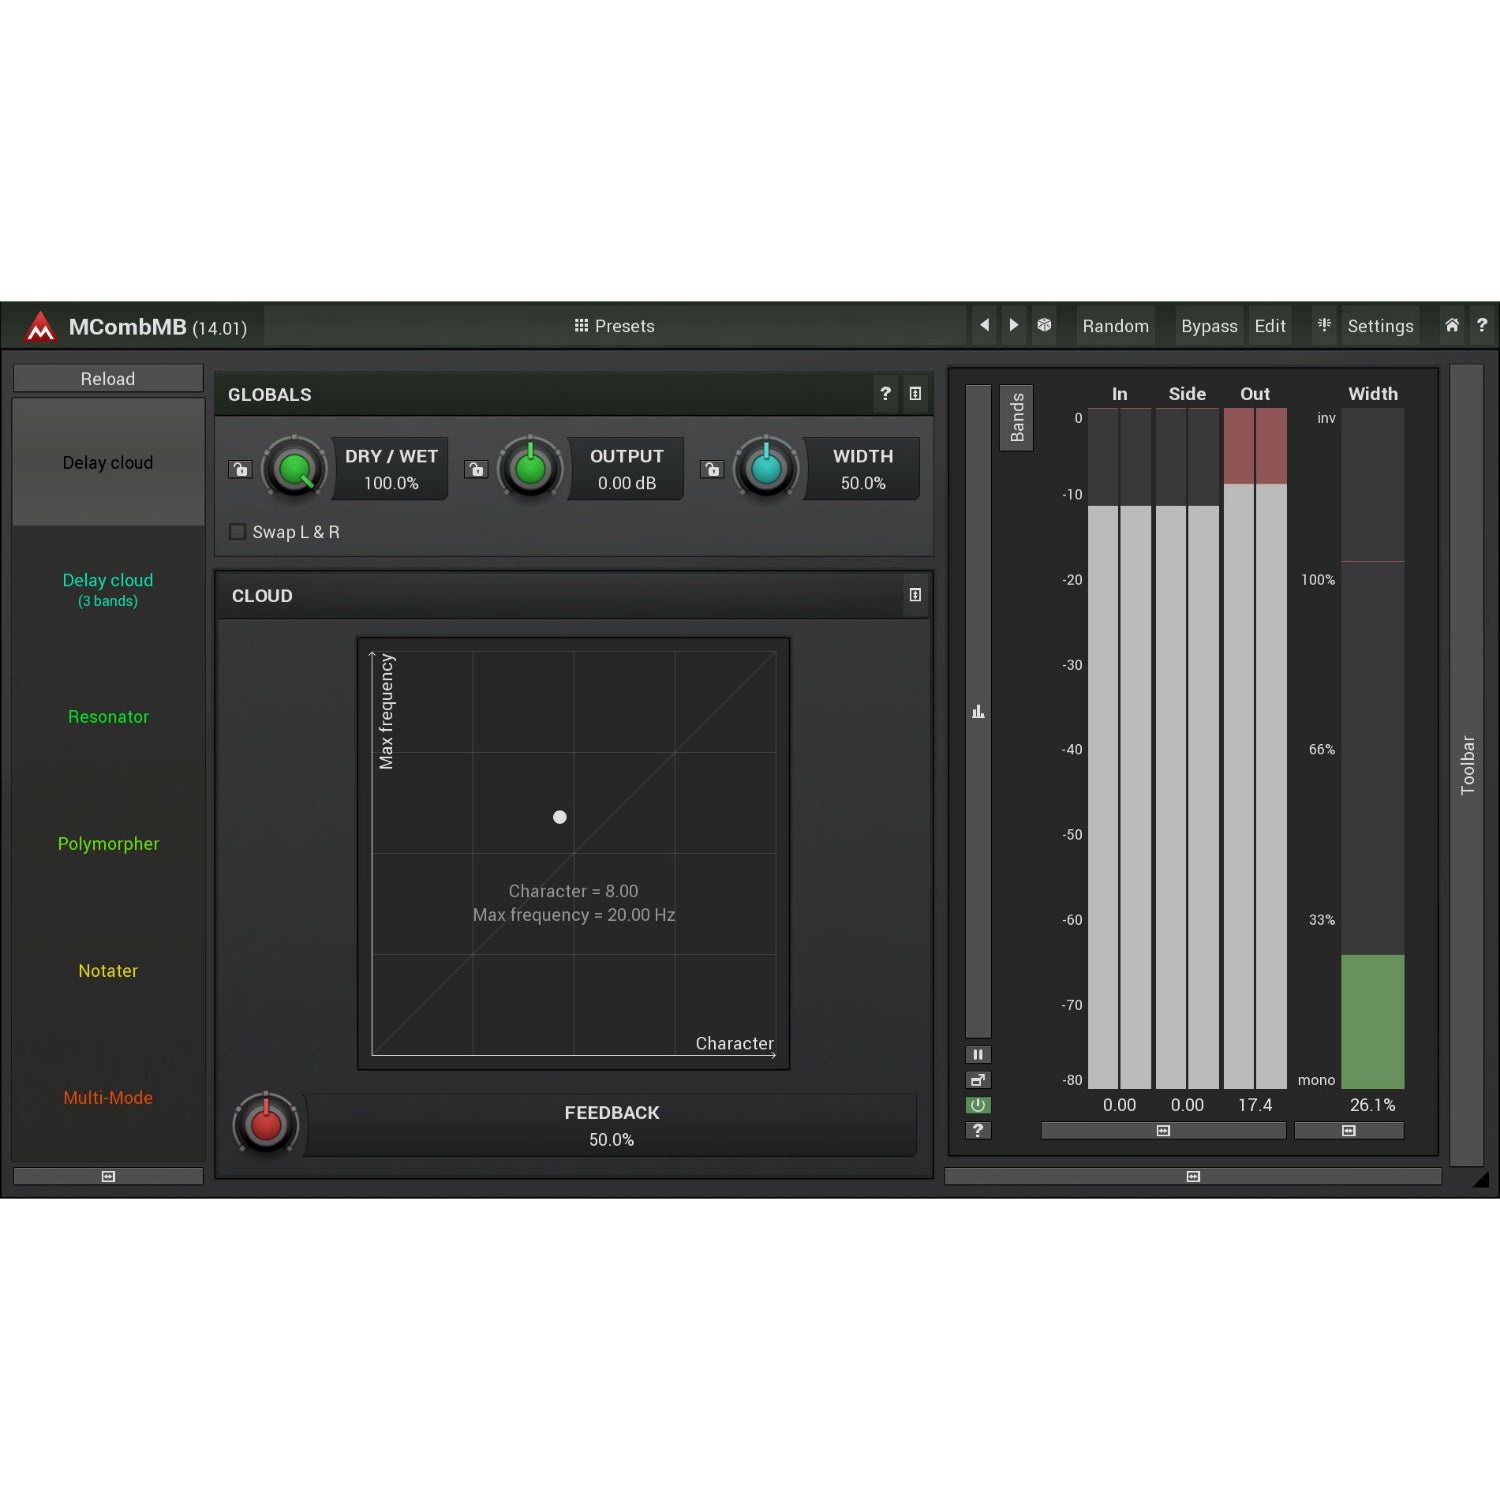Open the meter help question mark
This screenshot has height=1500, width=1500.
pos(978,1130)
